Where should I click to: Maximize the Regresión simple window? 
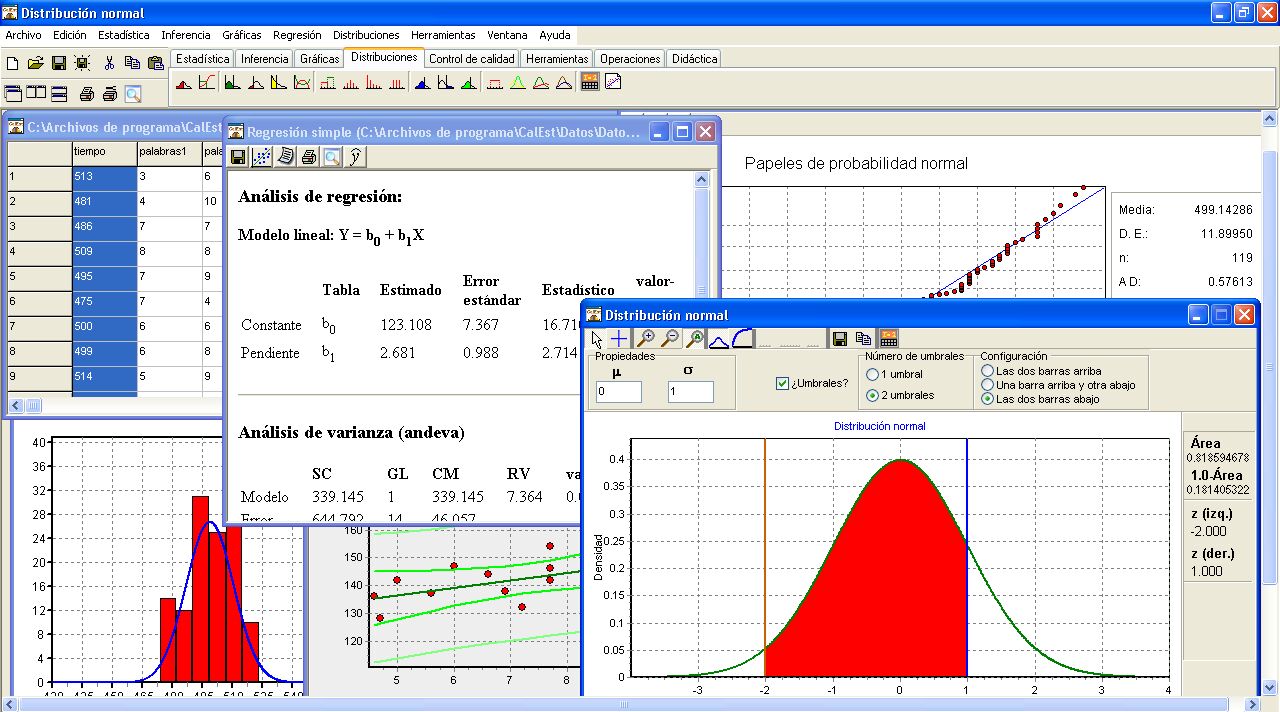[683, 131]
